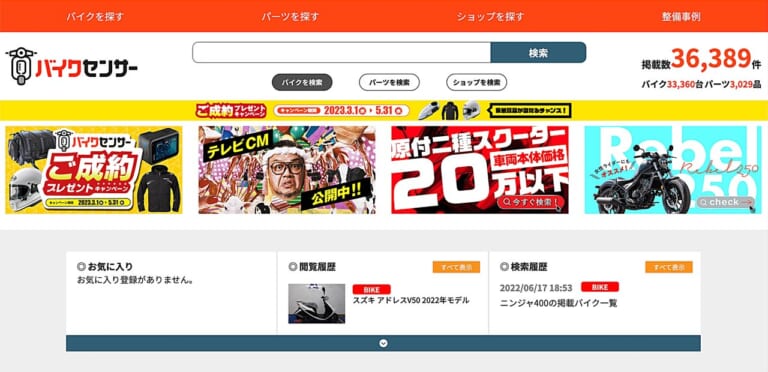Click the 閲覧履歴 section circle icon
768x372 pixels.
tap(293, 267)
